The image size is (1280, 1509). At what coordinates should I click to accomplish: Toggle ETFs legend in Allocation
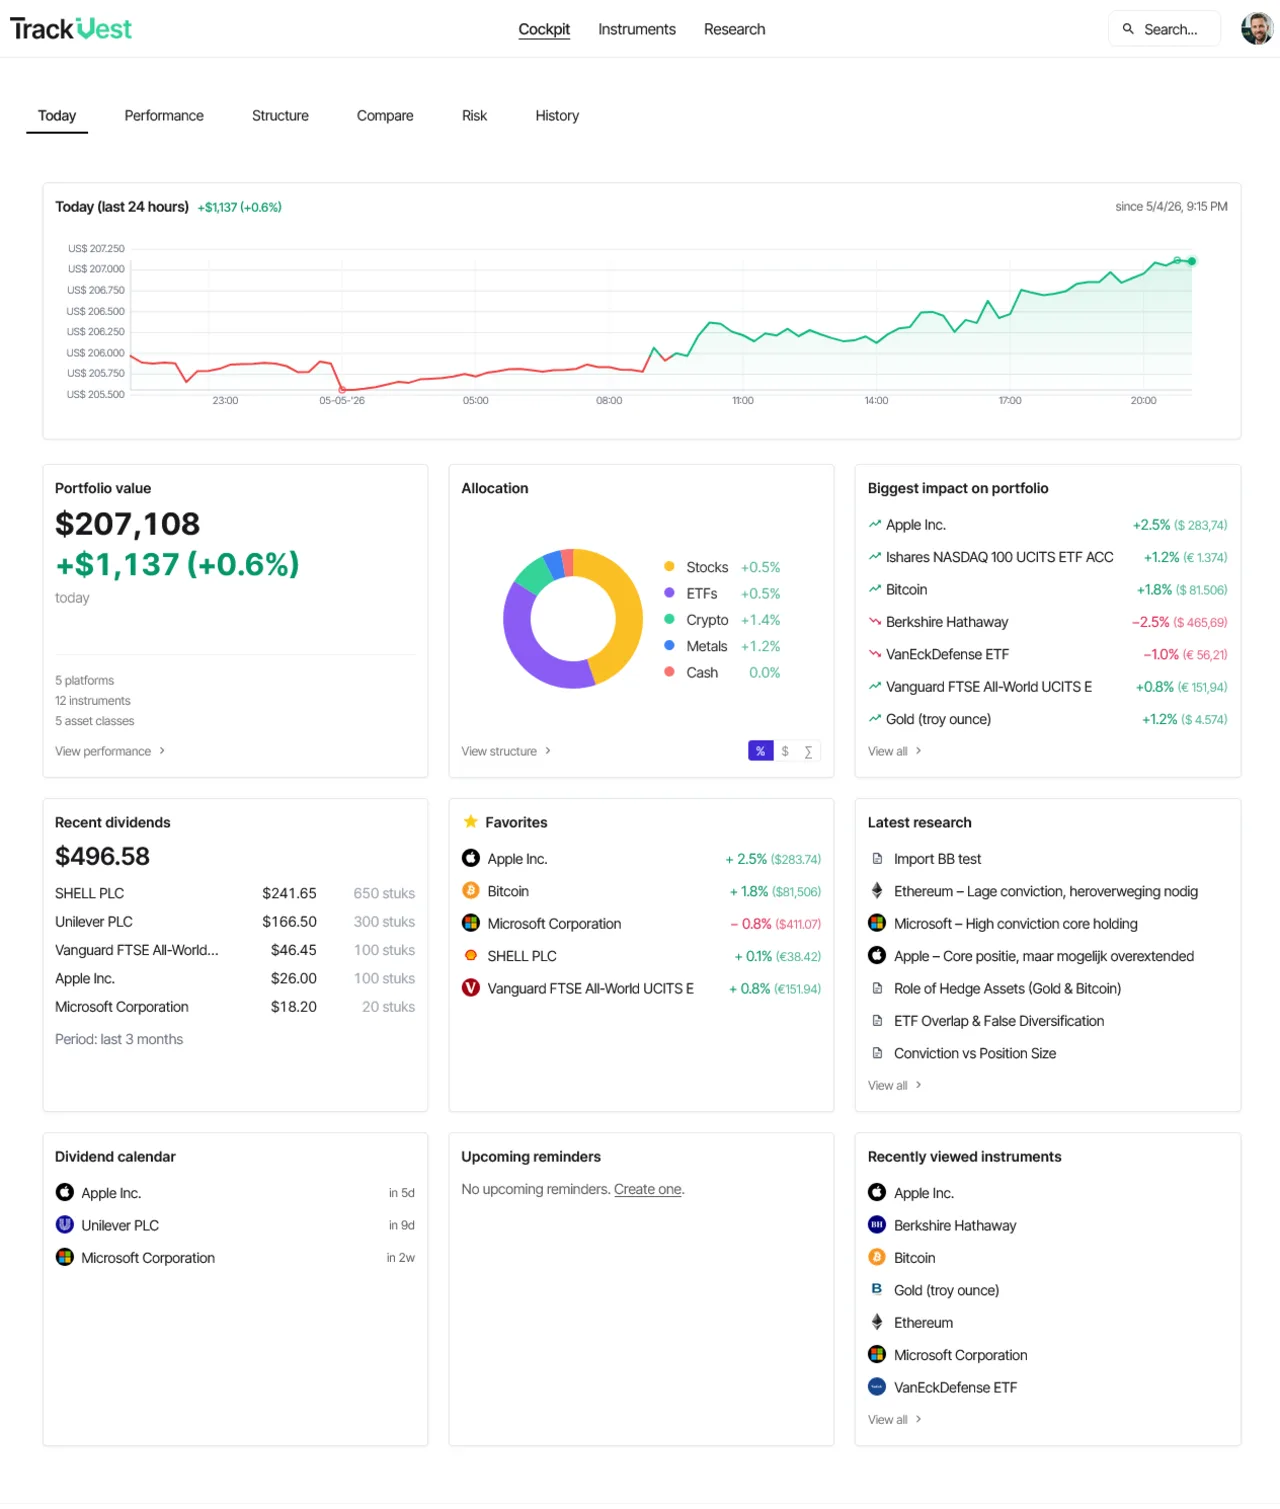click(722, 593)
